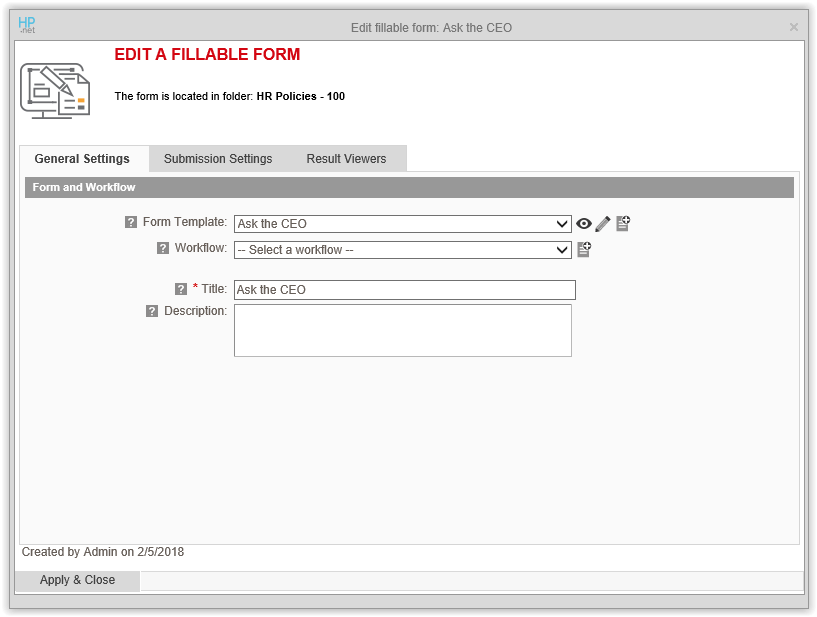Open help for Workflow field
This screenshot has height=617, width=817.
(163, 249)
